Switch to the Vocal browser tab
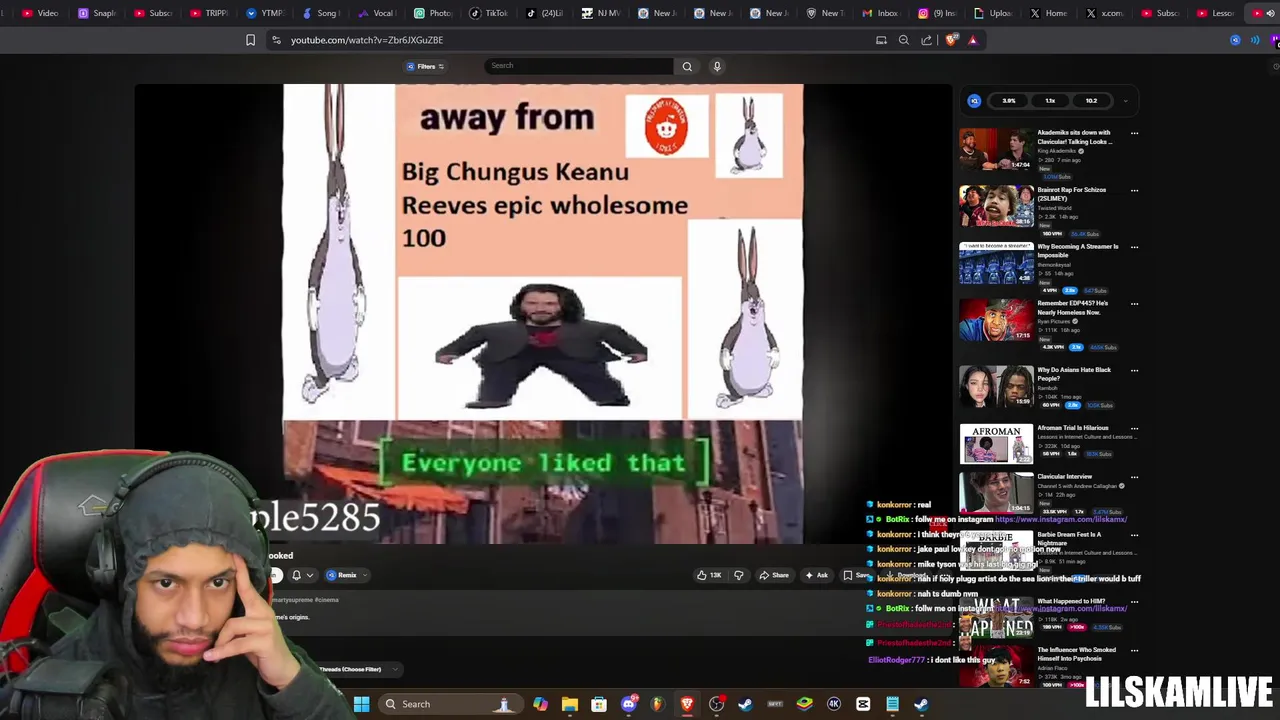1280x720 pixels. click(x=376, y=13)
